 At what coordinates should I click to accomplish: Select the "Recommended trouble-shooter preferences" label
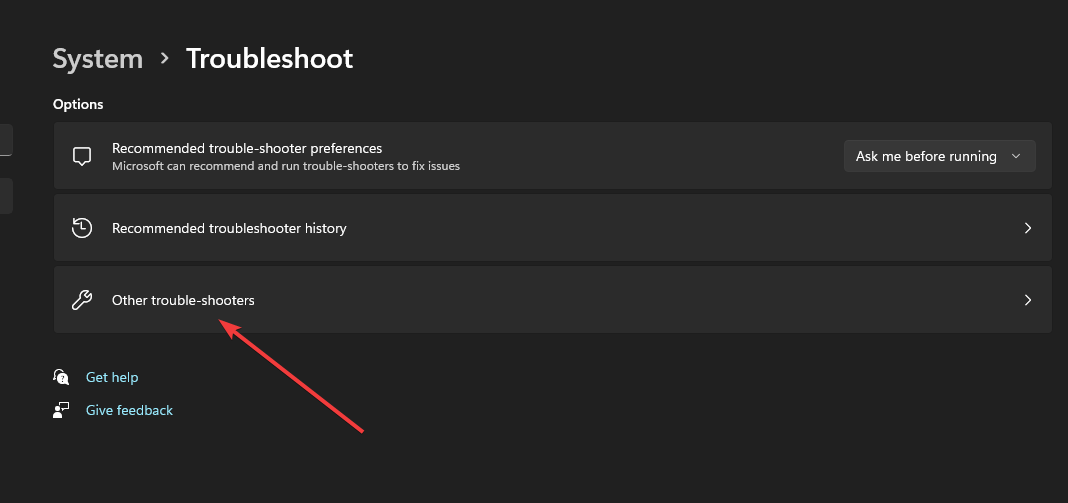coord(247,148)
